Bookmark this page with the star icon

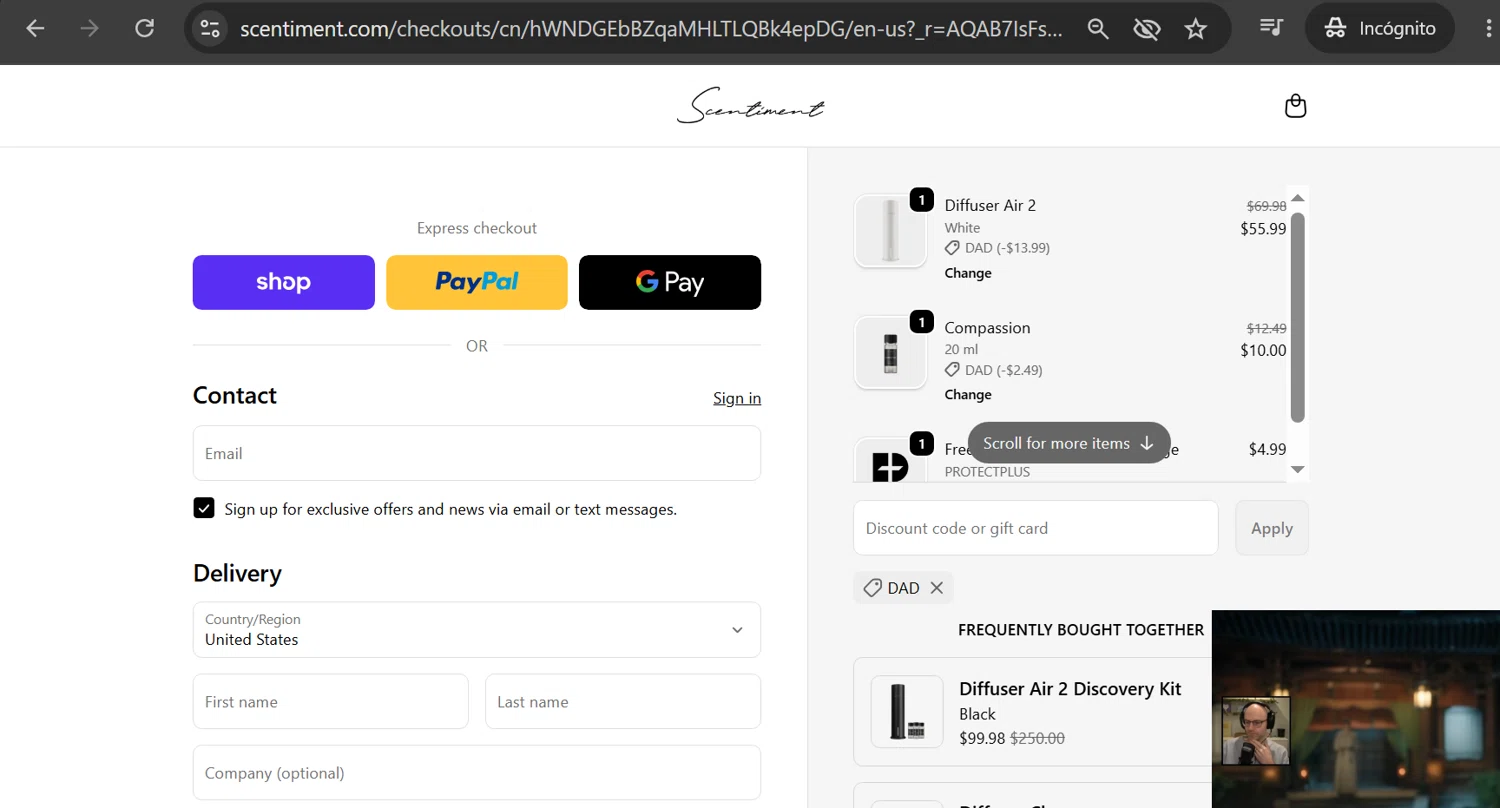[1195, 29]
